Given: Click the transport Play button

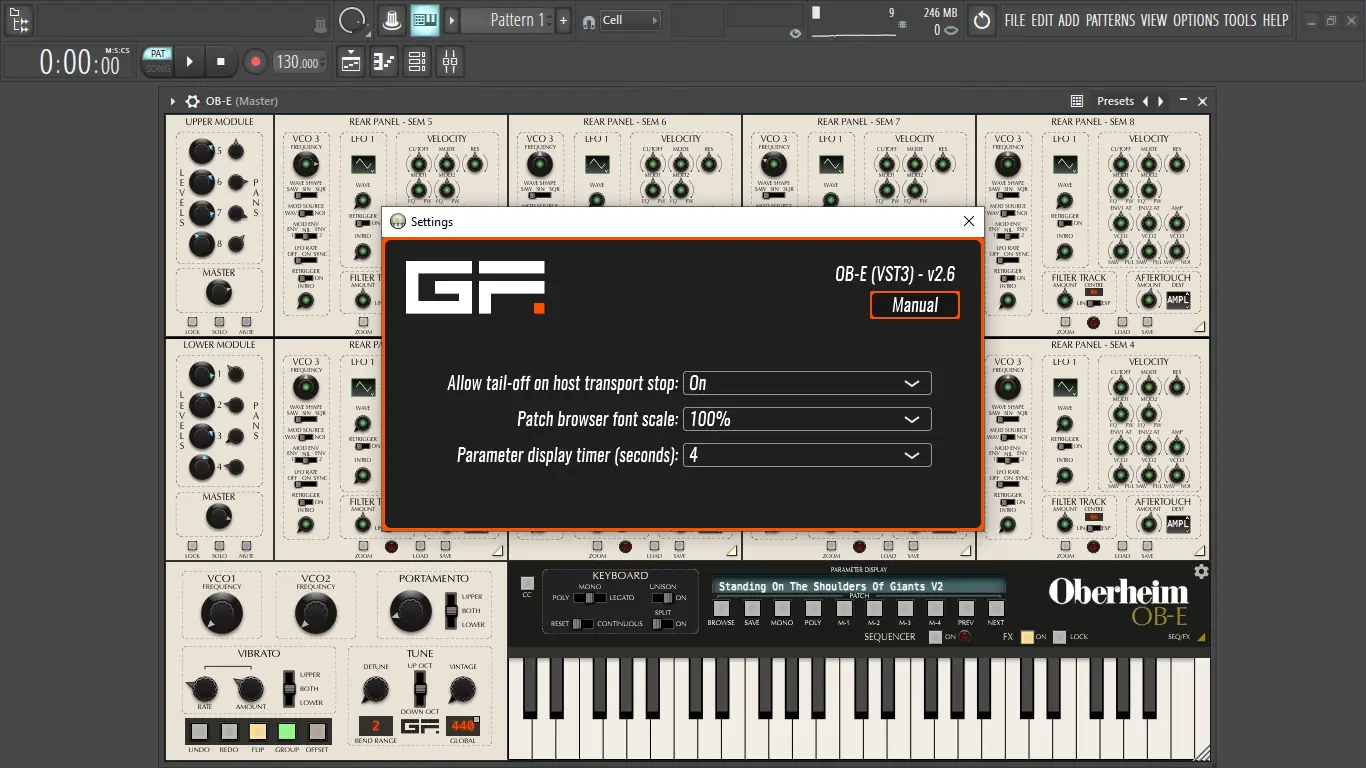Looking at the screenshot, I should tap(189, 62).
